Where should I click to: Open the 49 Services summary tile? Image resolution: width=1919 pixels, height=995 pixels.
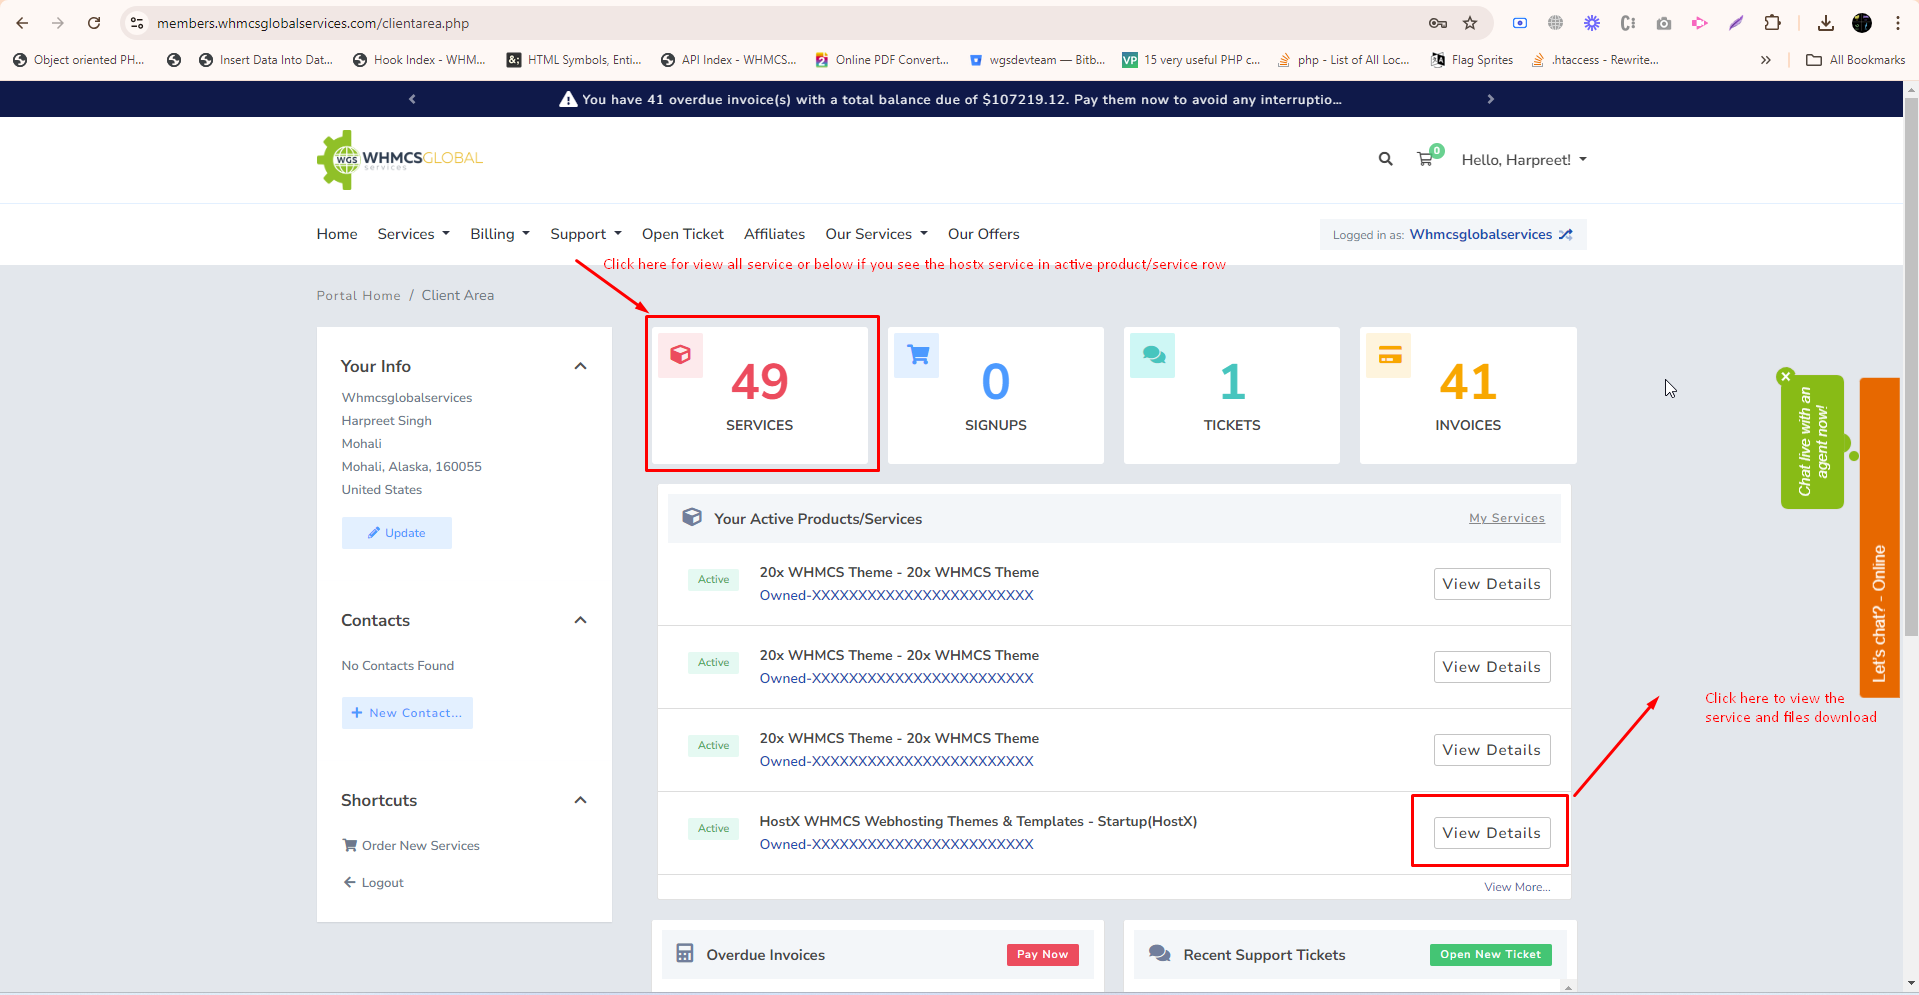point(761,395)
